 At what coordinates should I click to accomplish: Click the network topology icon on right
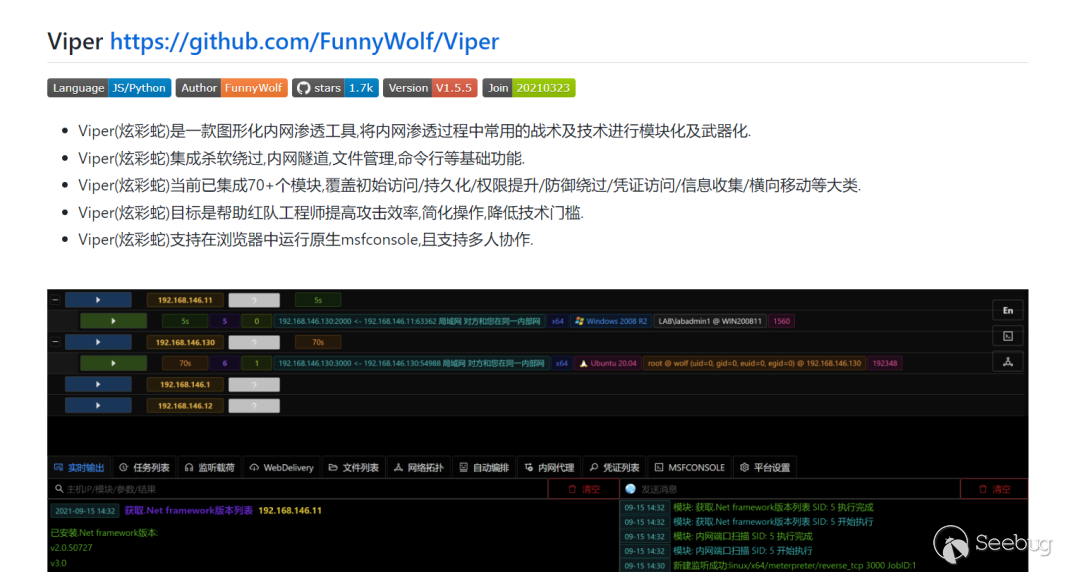tap(1008, 362)
